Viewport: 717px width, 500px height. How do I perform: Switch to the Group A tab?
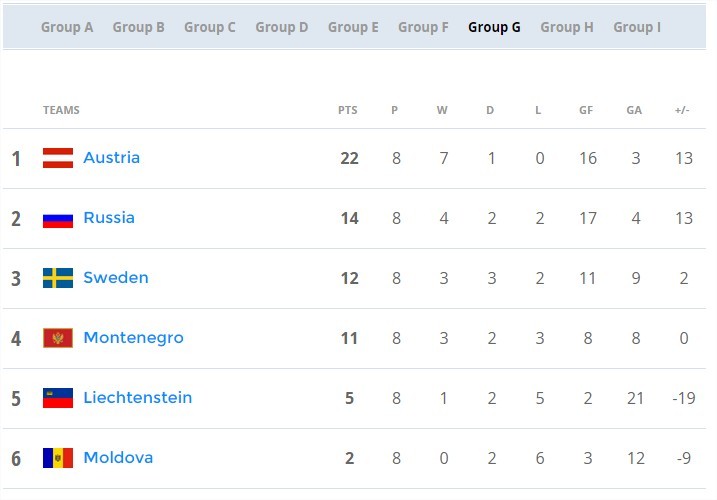point(67,27)
